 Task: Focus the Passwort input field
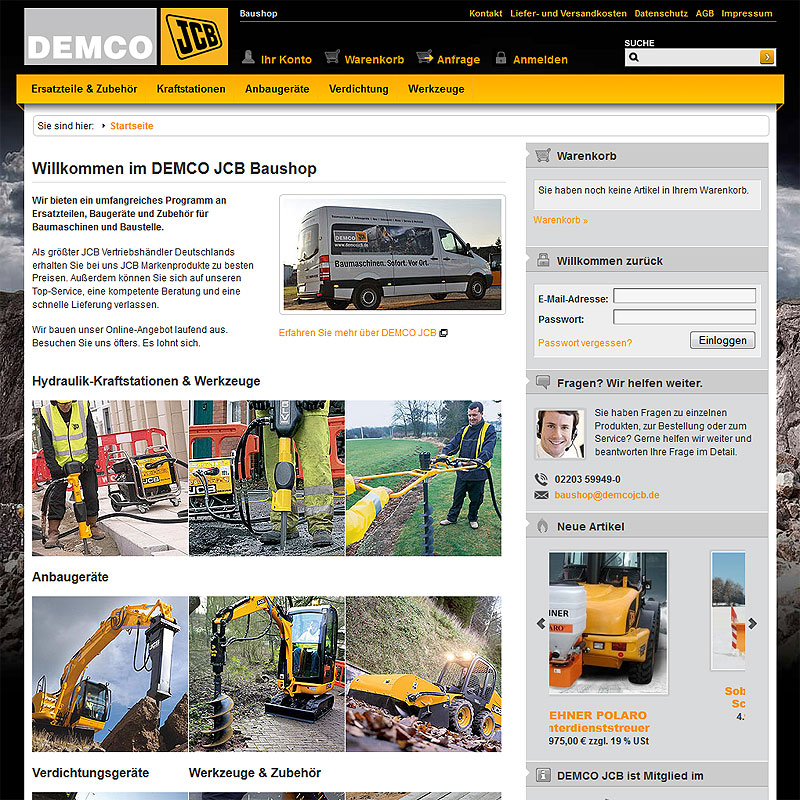tap(684, 317)
